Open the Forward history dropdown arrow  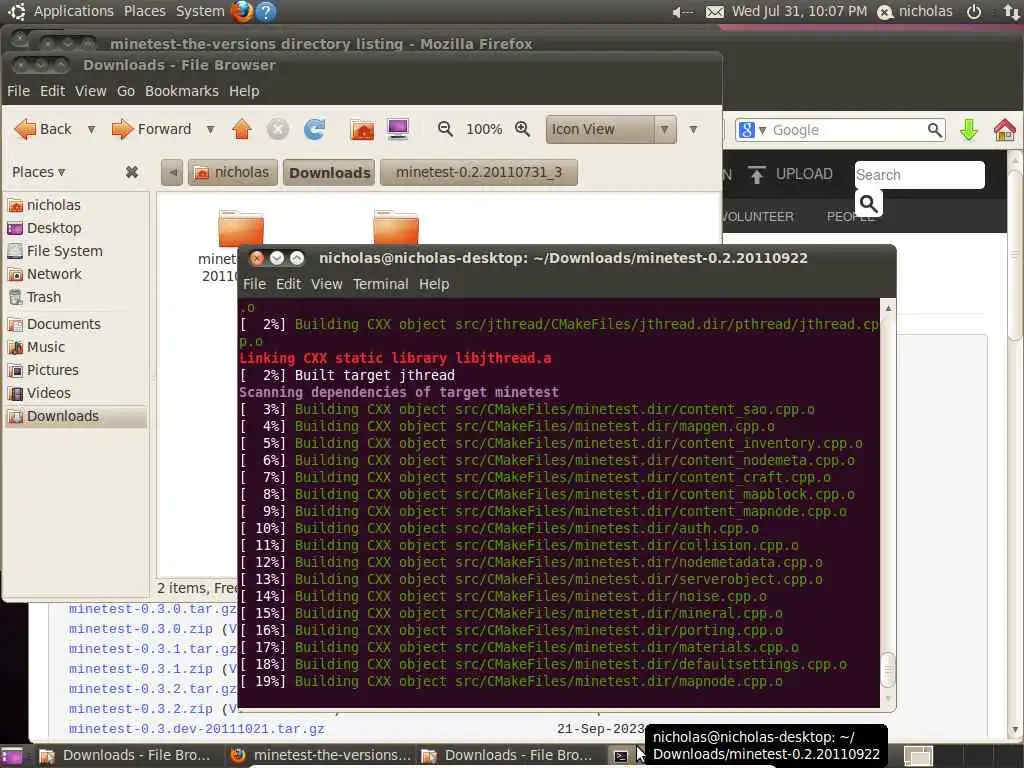click(x=210, y=129)
